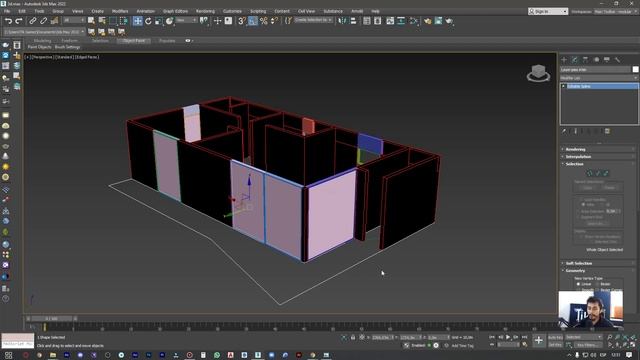Open the Modifier List dropdown

tap(599, 78)
